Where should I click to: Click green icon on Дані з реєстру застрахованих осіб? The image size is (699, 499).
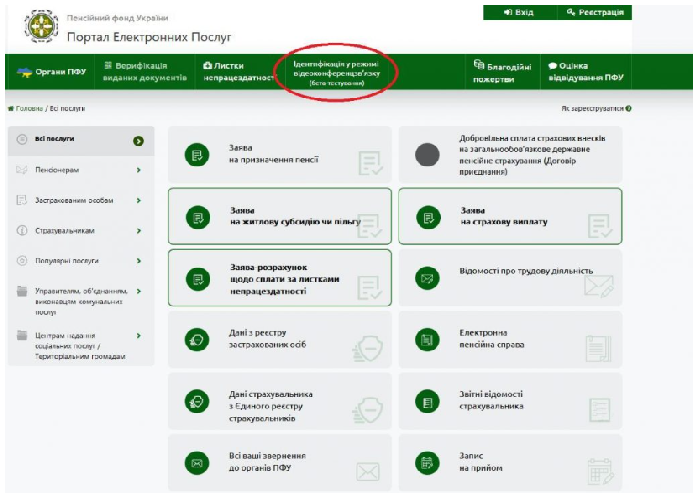(197, 340)
